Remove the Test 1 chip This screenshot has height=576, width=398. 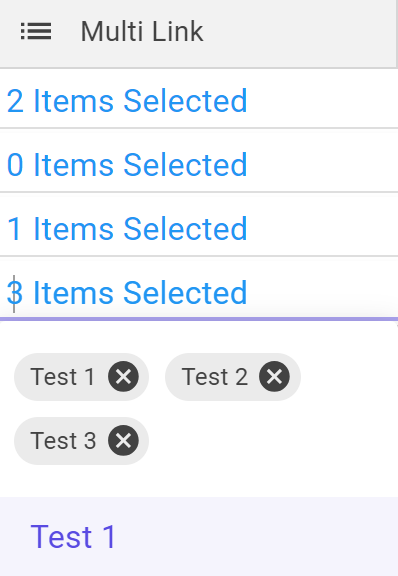pyautogui.click(x=123, y=377)
